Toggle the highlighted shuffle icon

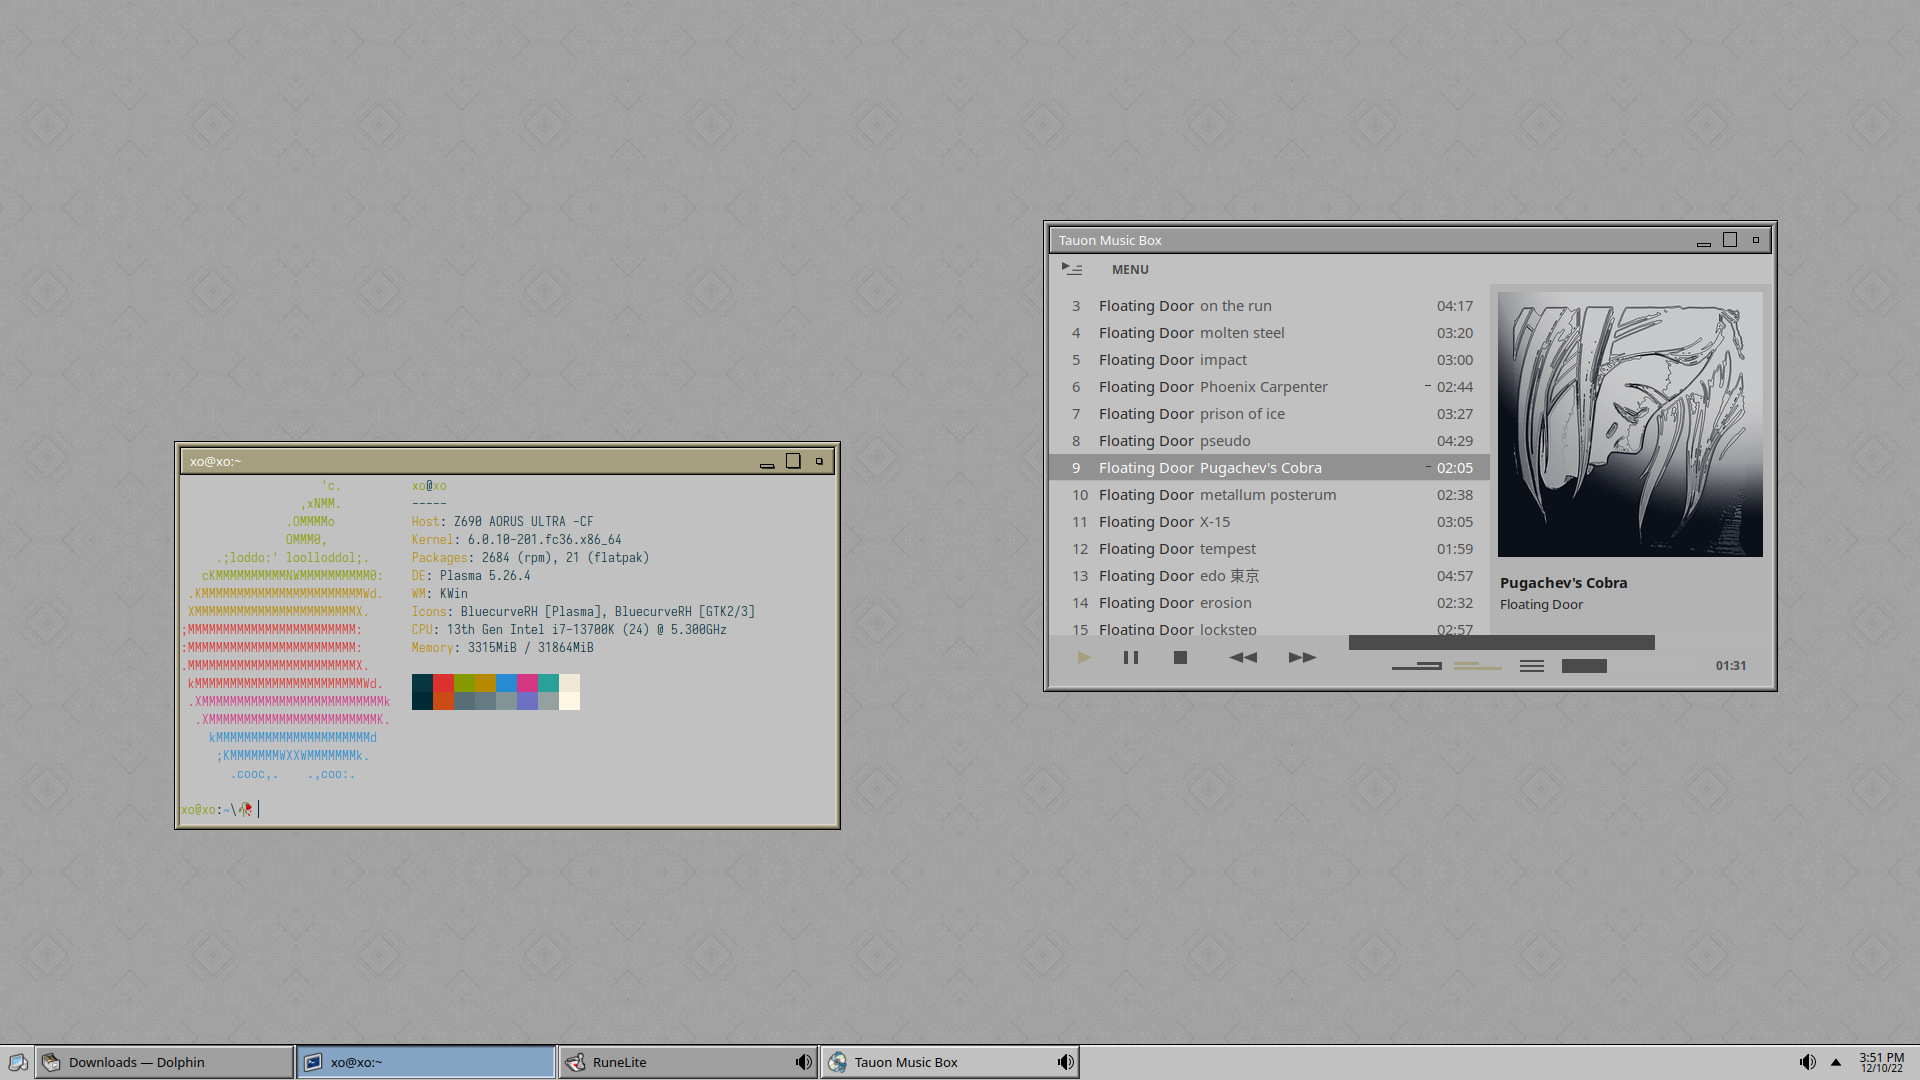tap(1478, 666)
